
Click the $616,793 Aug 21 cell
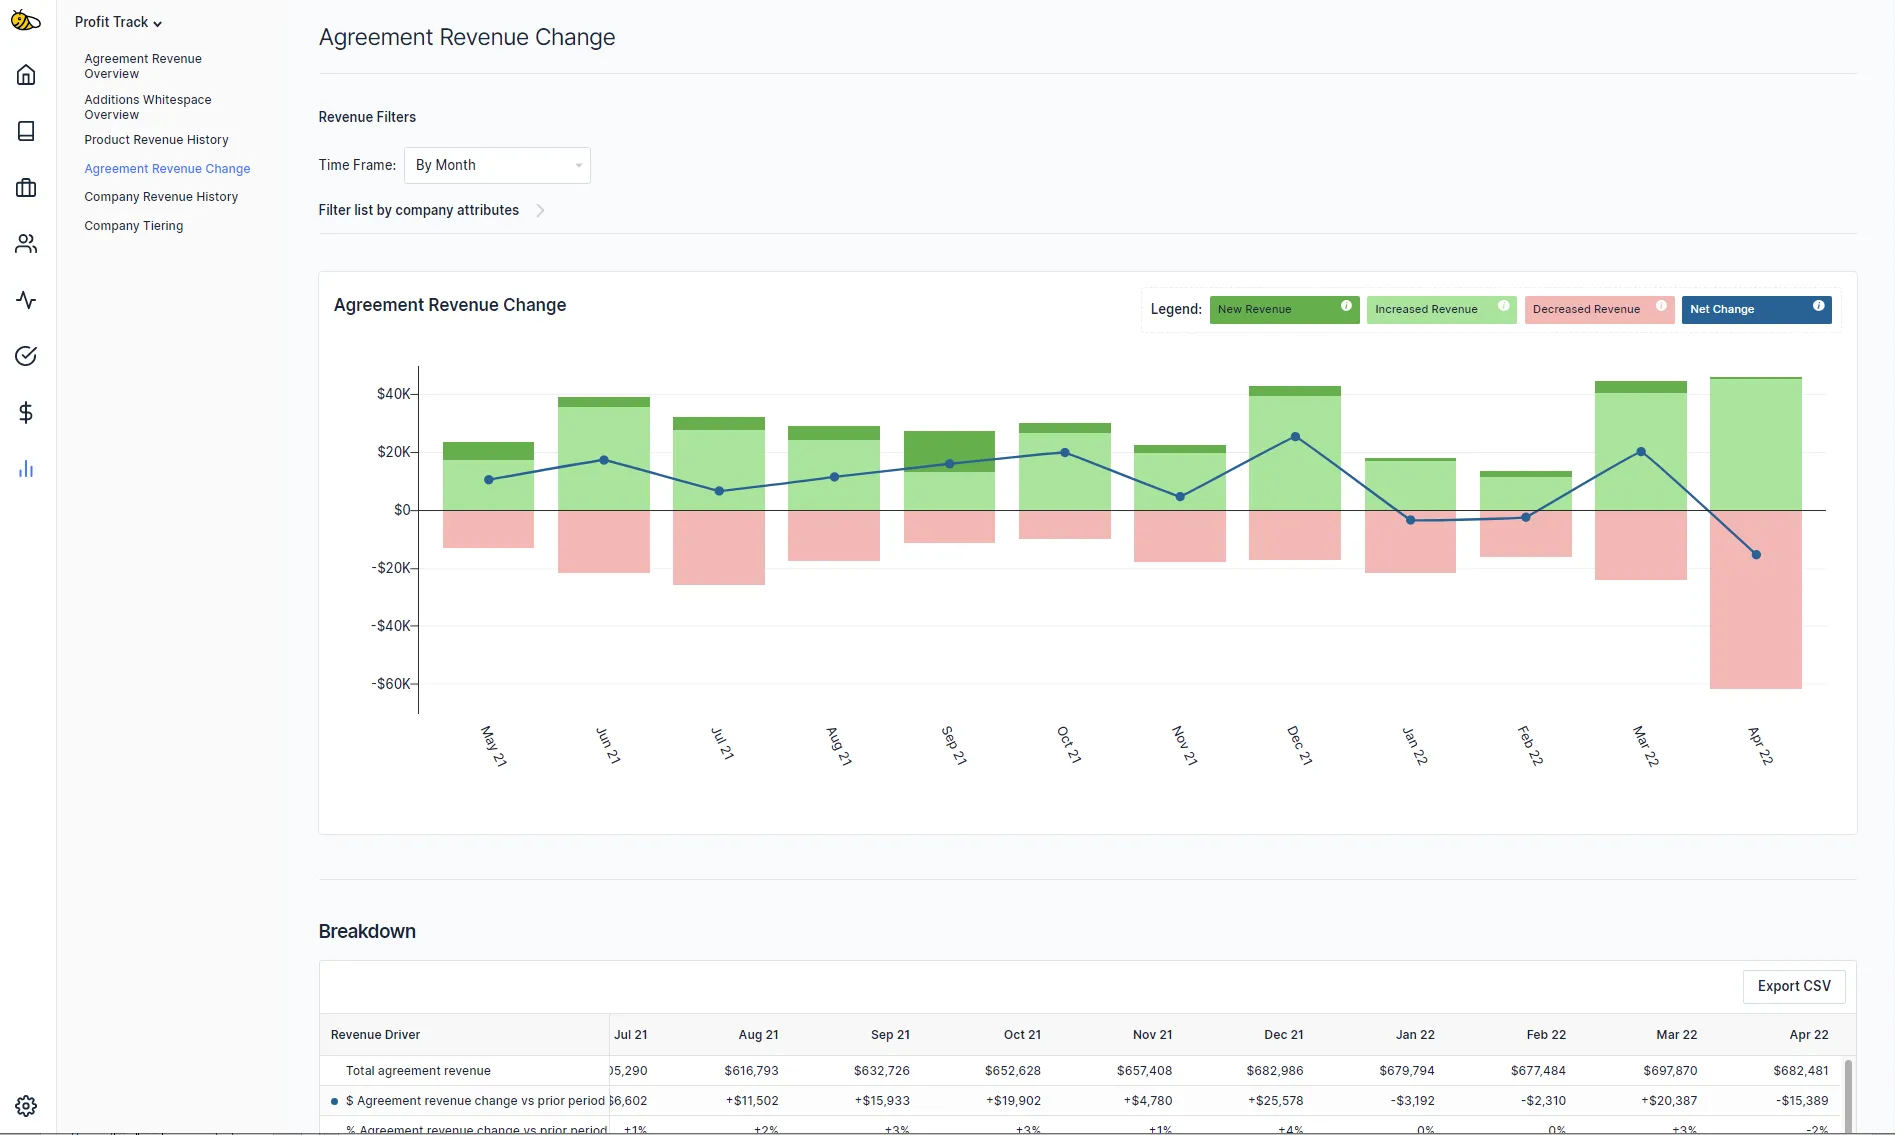click(751, 1071)
